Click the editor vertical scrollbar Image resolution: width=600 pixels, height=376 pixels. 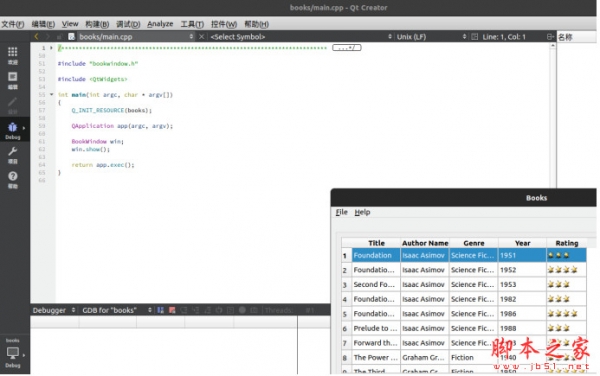[x=553, y=115]
